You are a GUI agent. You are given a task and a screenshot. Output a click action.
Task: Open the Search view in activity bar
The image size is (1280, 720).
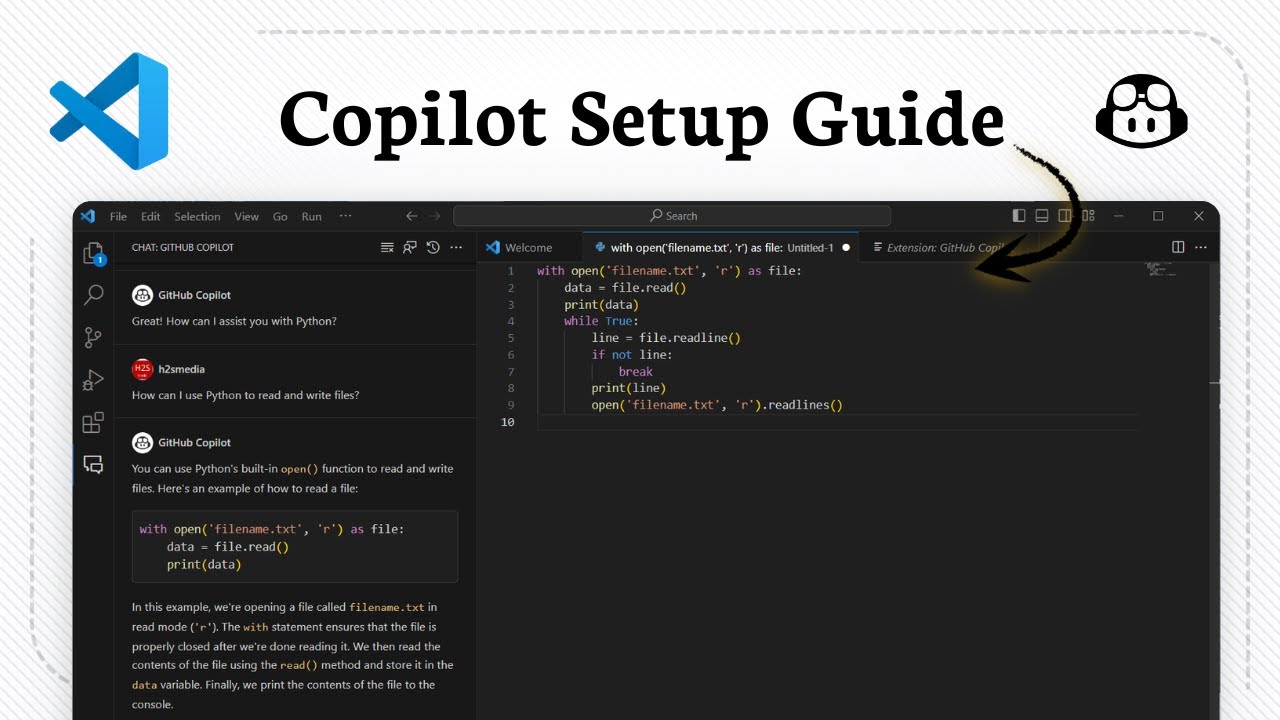click(93, 295)
